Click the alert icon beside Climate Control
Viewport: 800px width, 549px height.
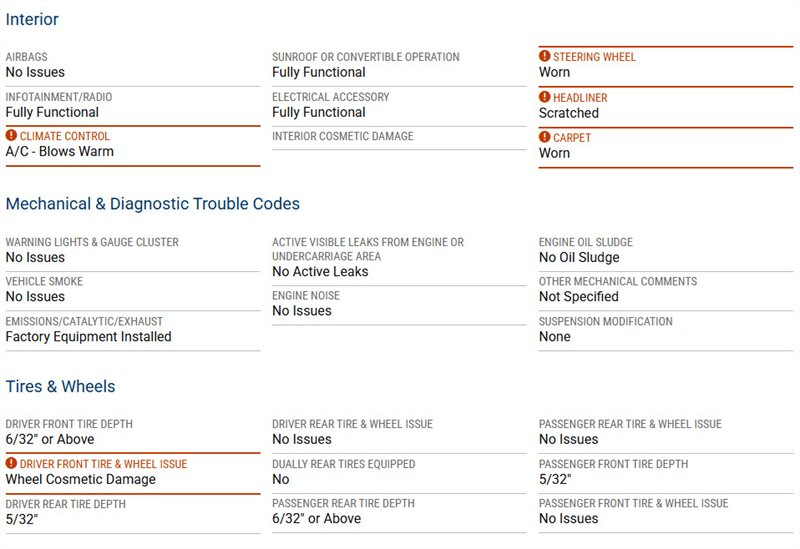[11, 136]
